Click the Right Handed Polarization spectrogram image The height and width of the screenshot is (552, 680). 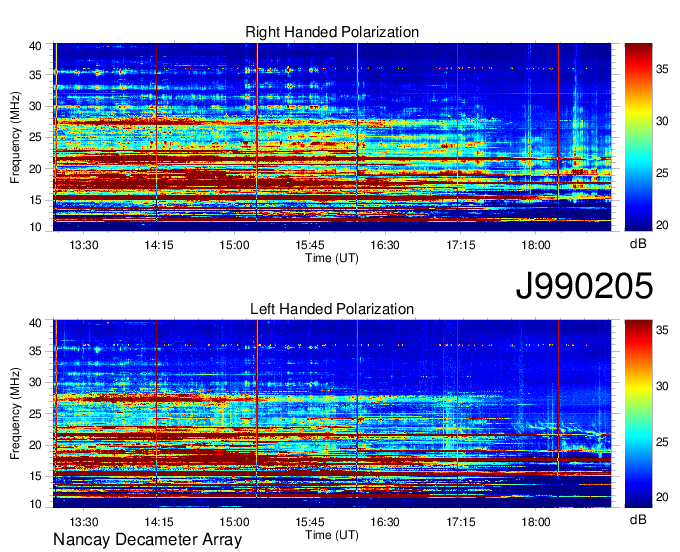tap(332, 137)
